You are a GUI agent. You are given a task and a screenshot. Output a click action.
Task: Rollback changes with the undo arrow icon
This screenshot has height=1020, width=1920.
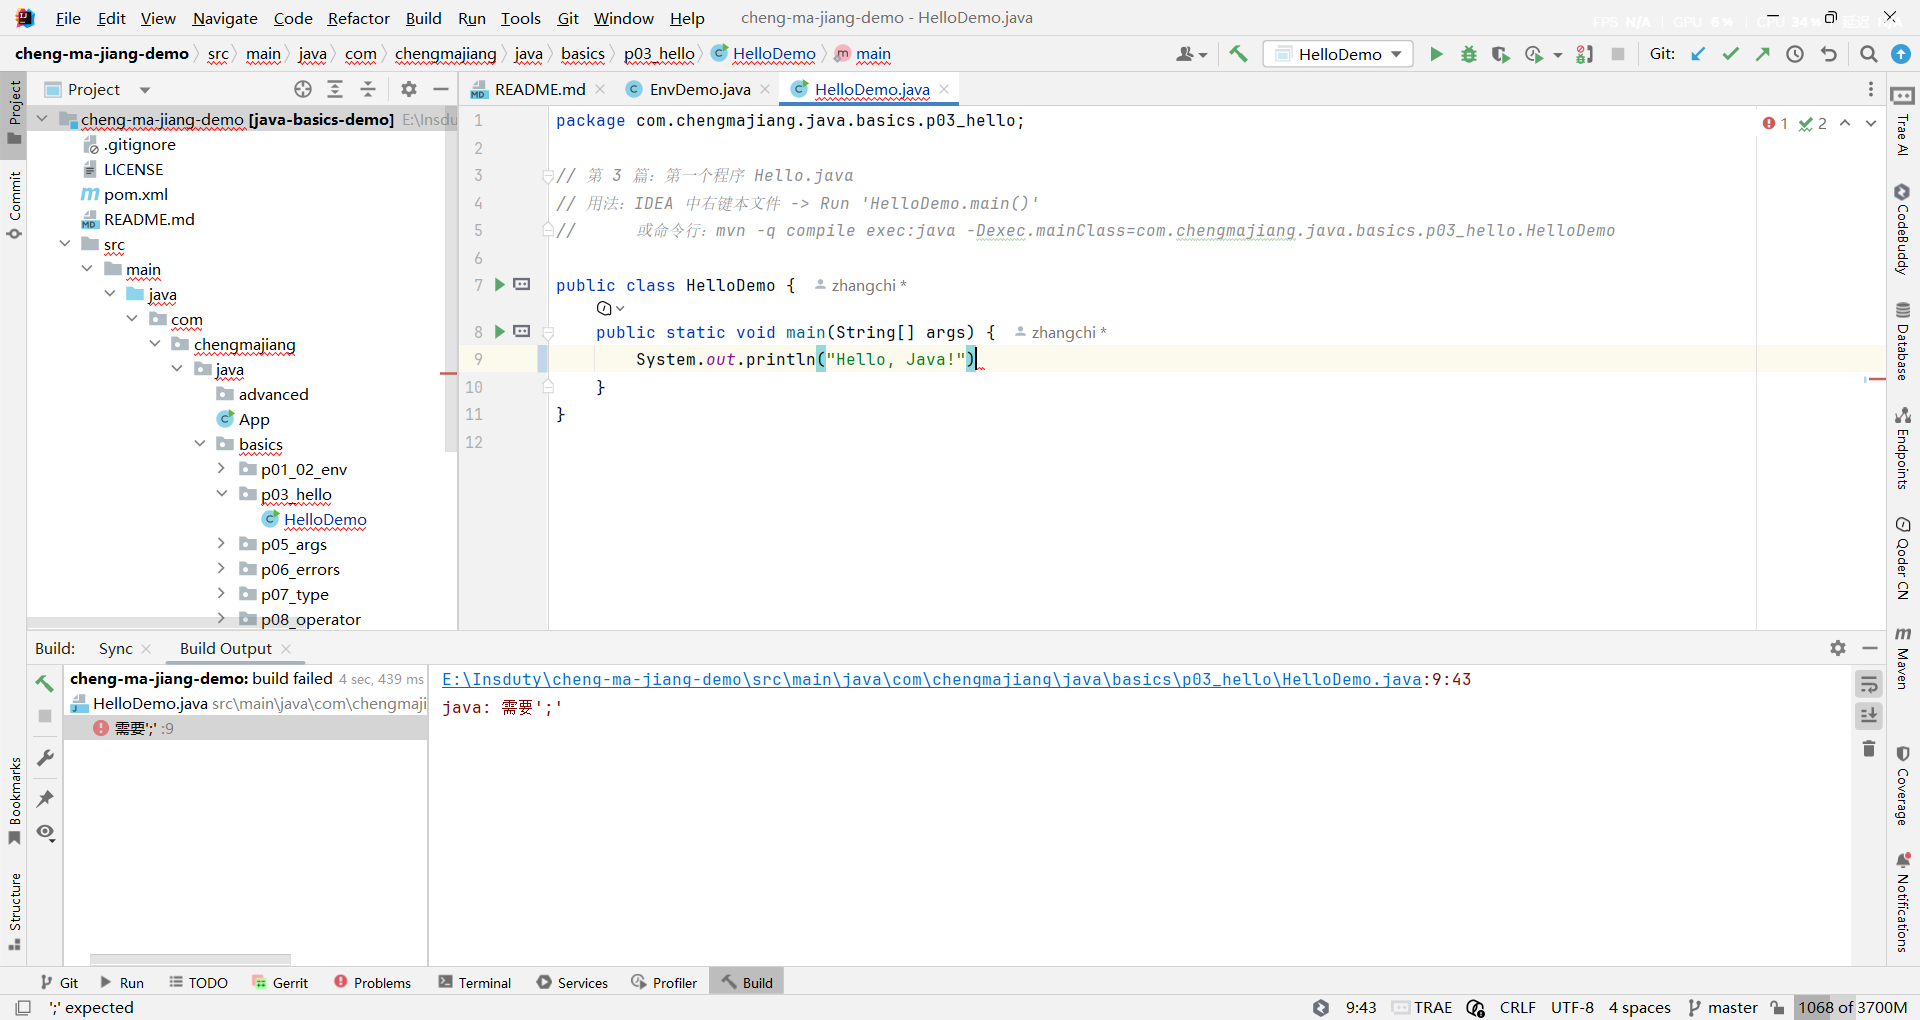(x=1828, y=54)
